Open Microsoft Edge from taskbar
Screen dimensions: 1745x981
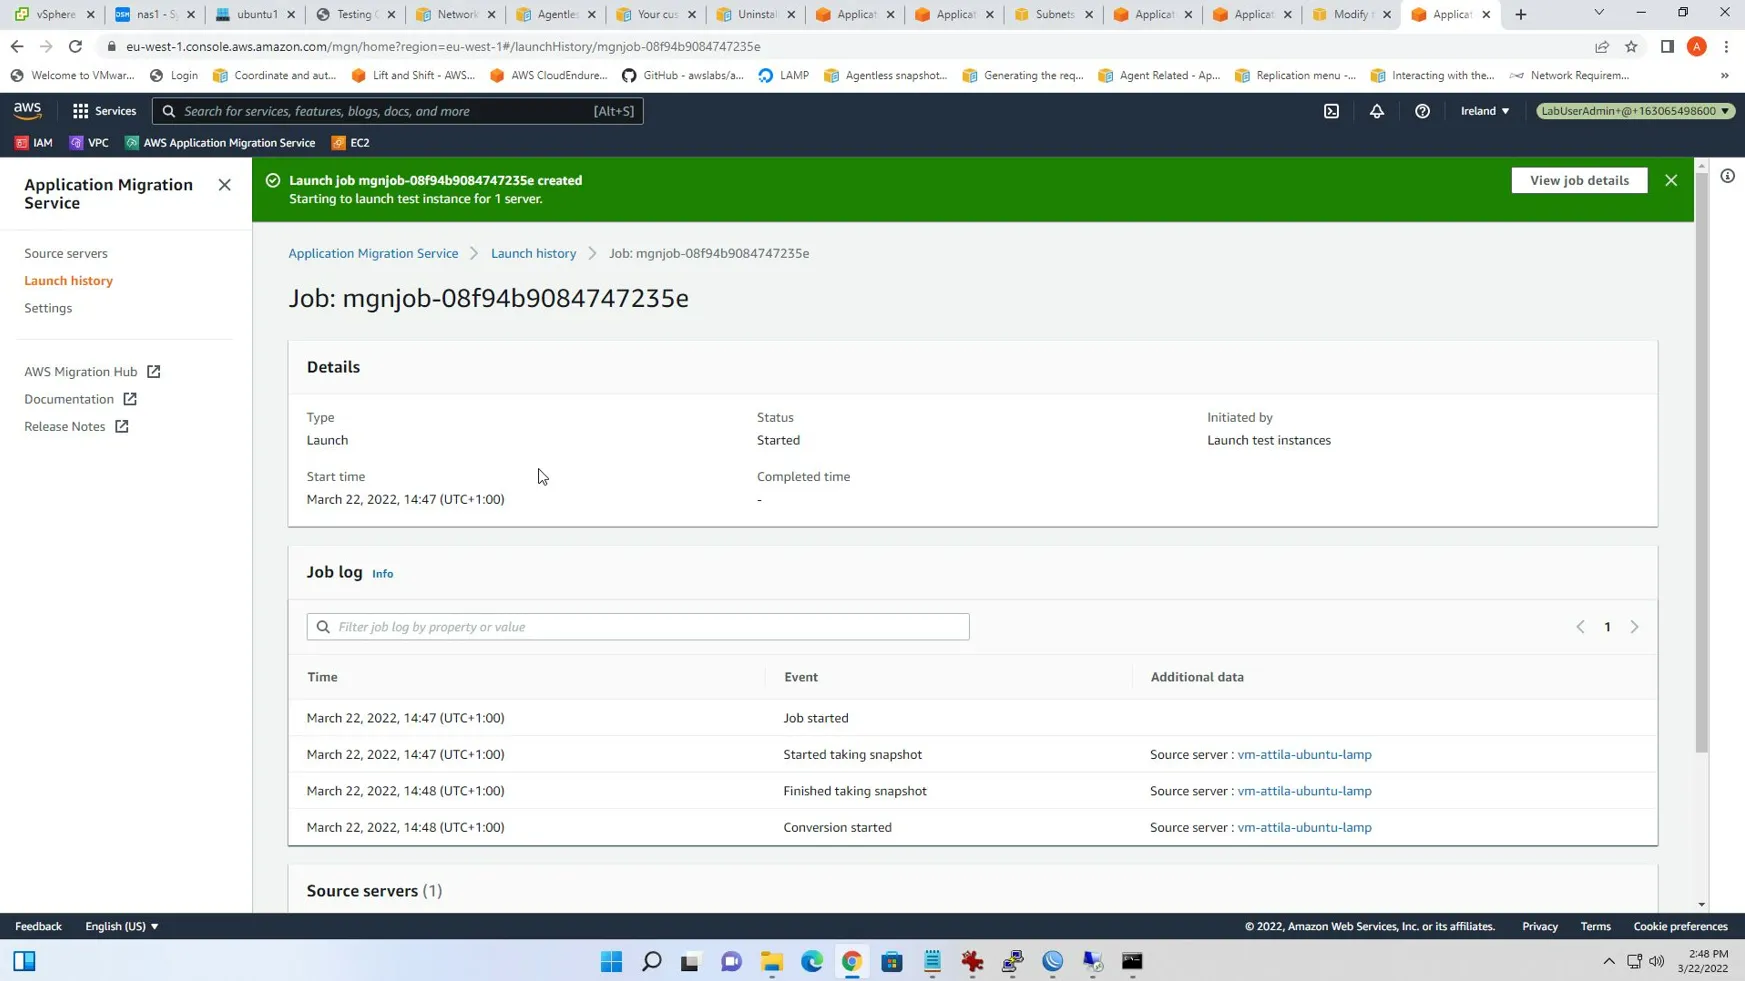[x=811, y=961]
